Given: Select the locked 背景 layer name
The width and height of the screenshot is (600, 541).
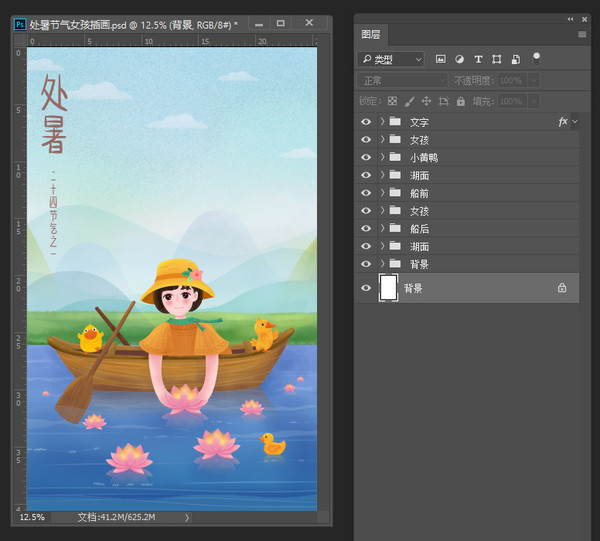Looking at the screenshot, I should (413, 288).
